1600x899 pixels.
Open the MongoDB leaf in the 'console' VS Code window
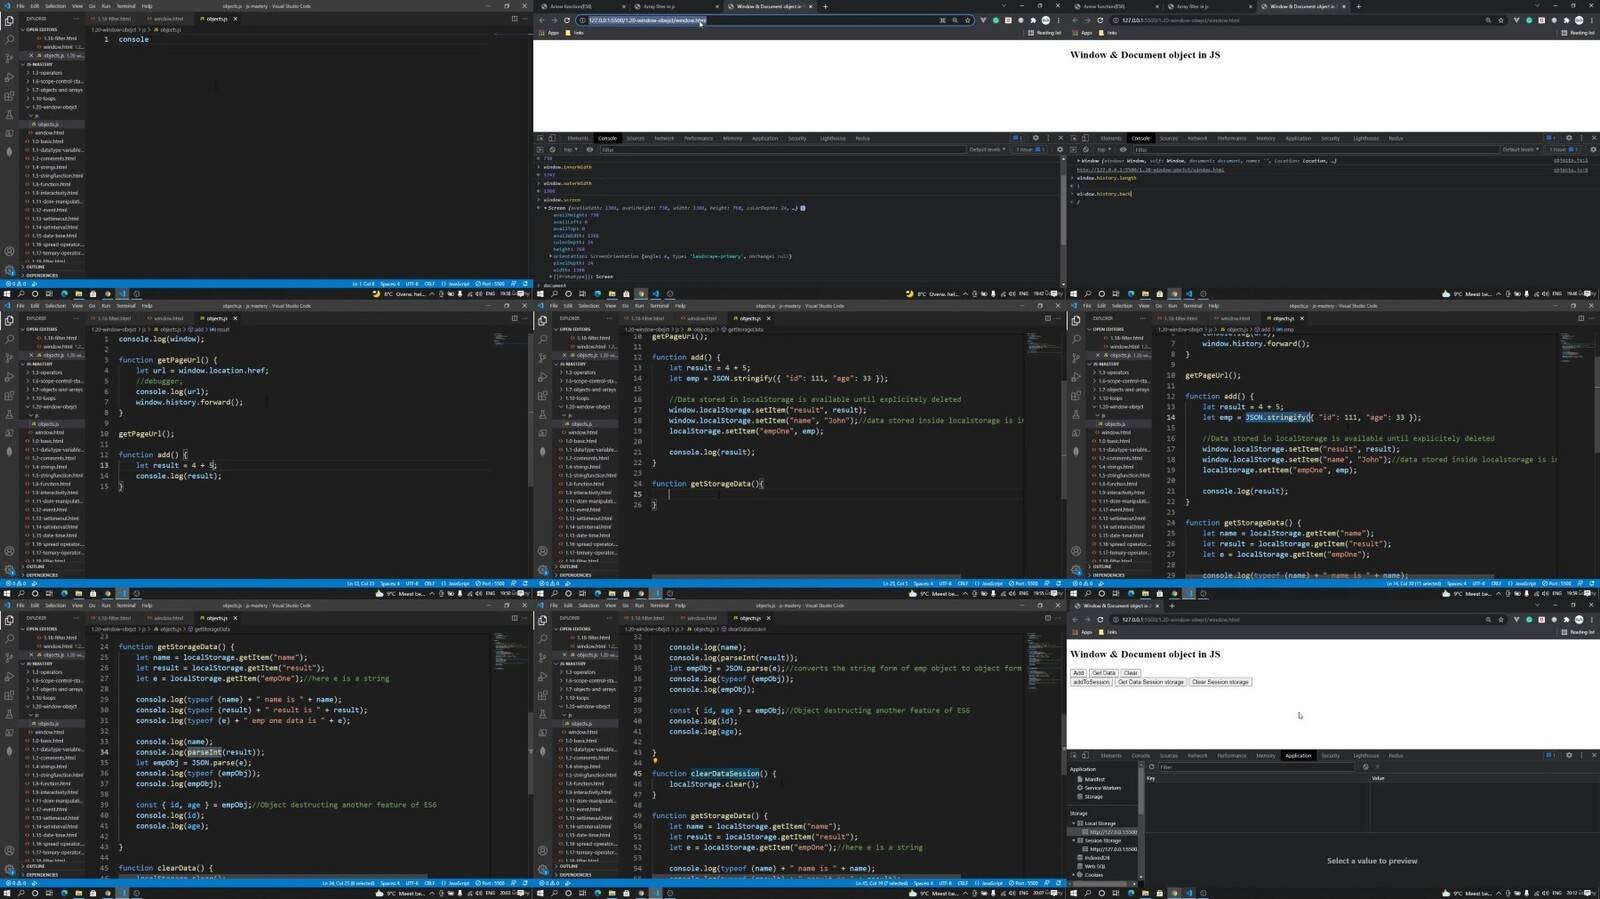point(9,152)
